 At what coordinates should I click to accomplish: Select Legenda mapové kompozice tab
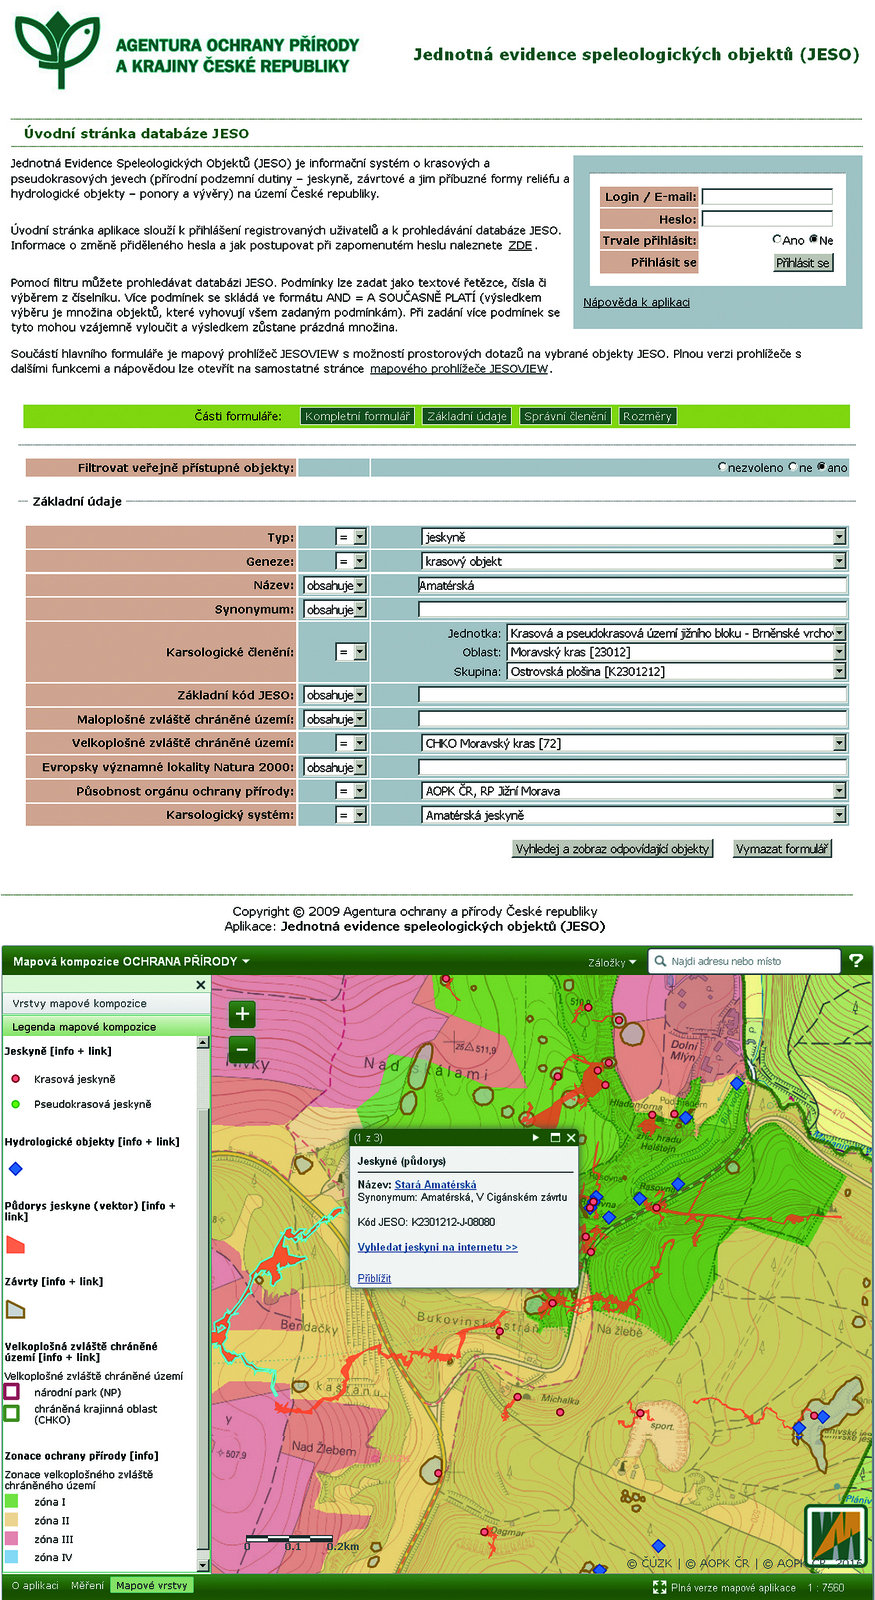pyautogui.click(x=106, y=1026)
